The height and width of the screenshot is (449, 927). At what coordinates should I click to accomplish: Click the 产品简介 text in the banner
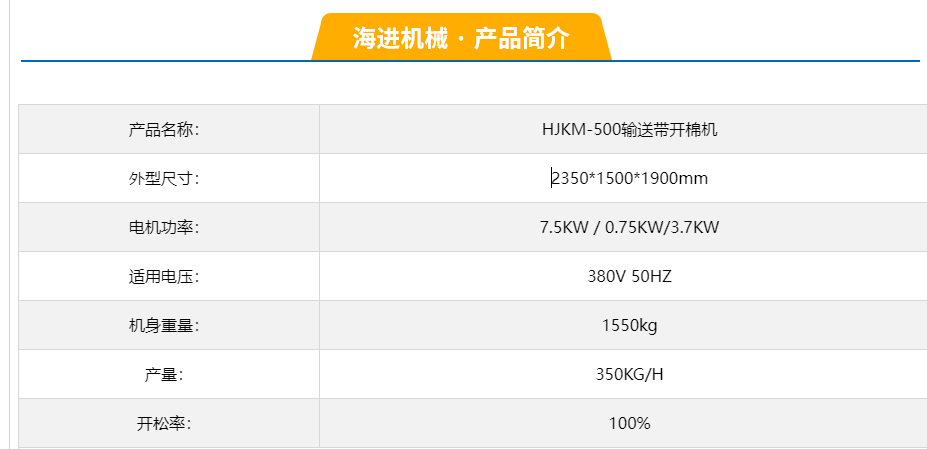tap(521, 39)
